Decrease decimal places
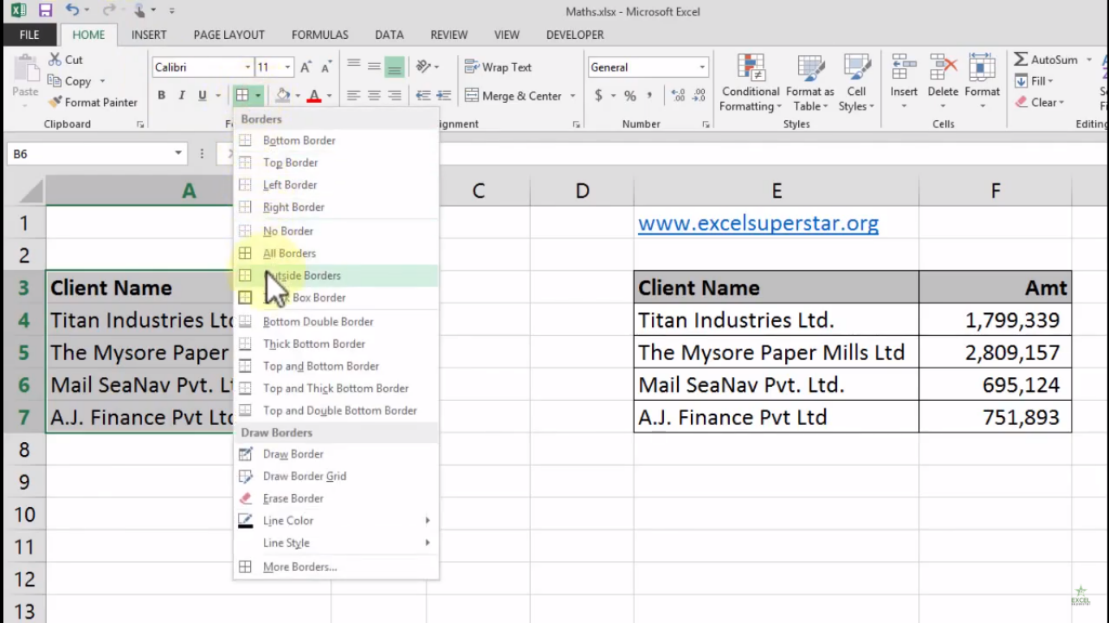1109x623 pixels. (x=699, y=95)
